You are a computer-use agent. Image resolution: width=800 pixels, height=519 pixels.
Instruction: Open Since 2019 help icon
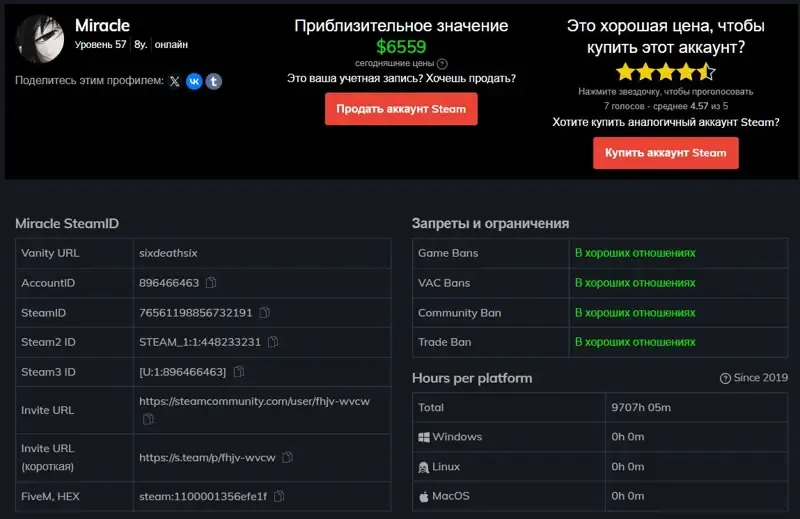click(725, 378)
